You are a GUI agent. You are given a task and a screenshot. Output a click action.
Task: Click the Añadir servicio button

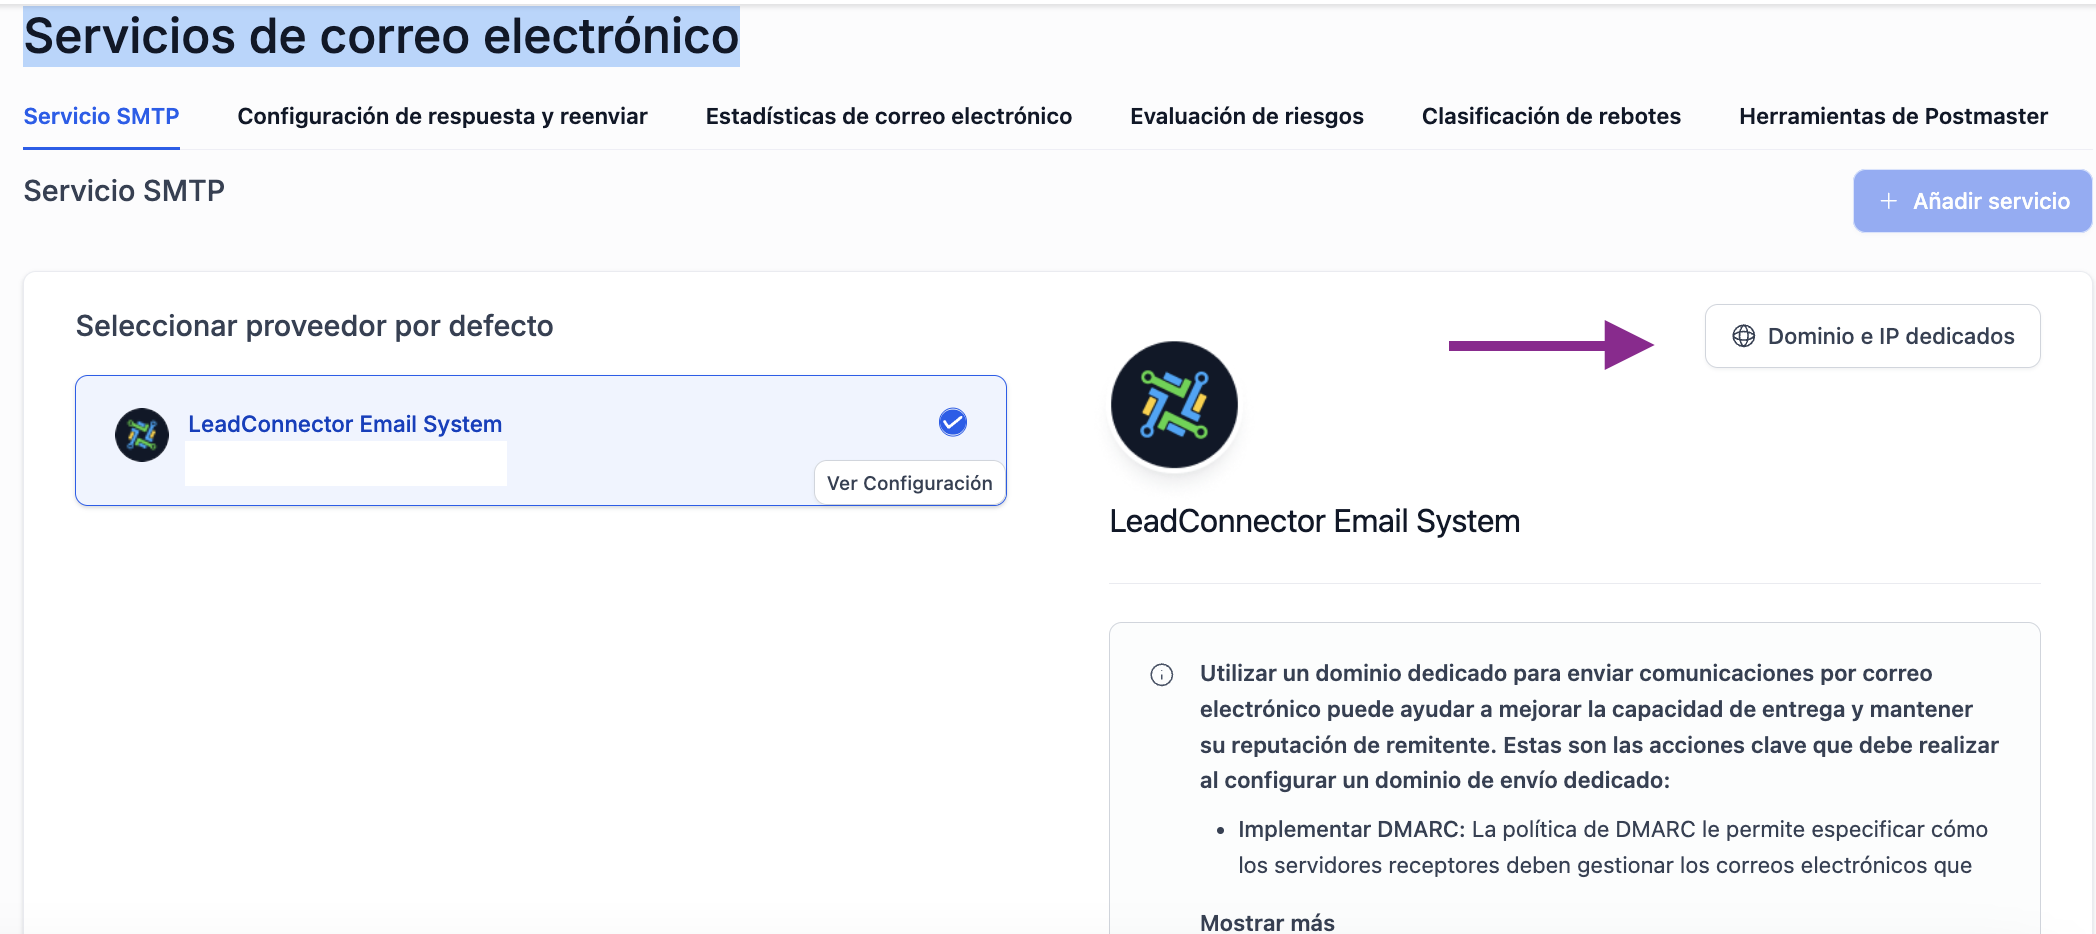tap(1972, 201)
